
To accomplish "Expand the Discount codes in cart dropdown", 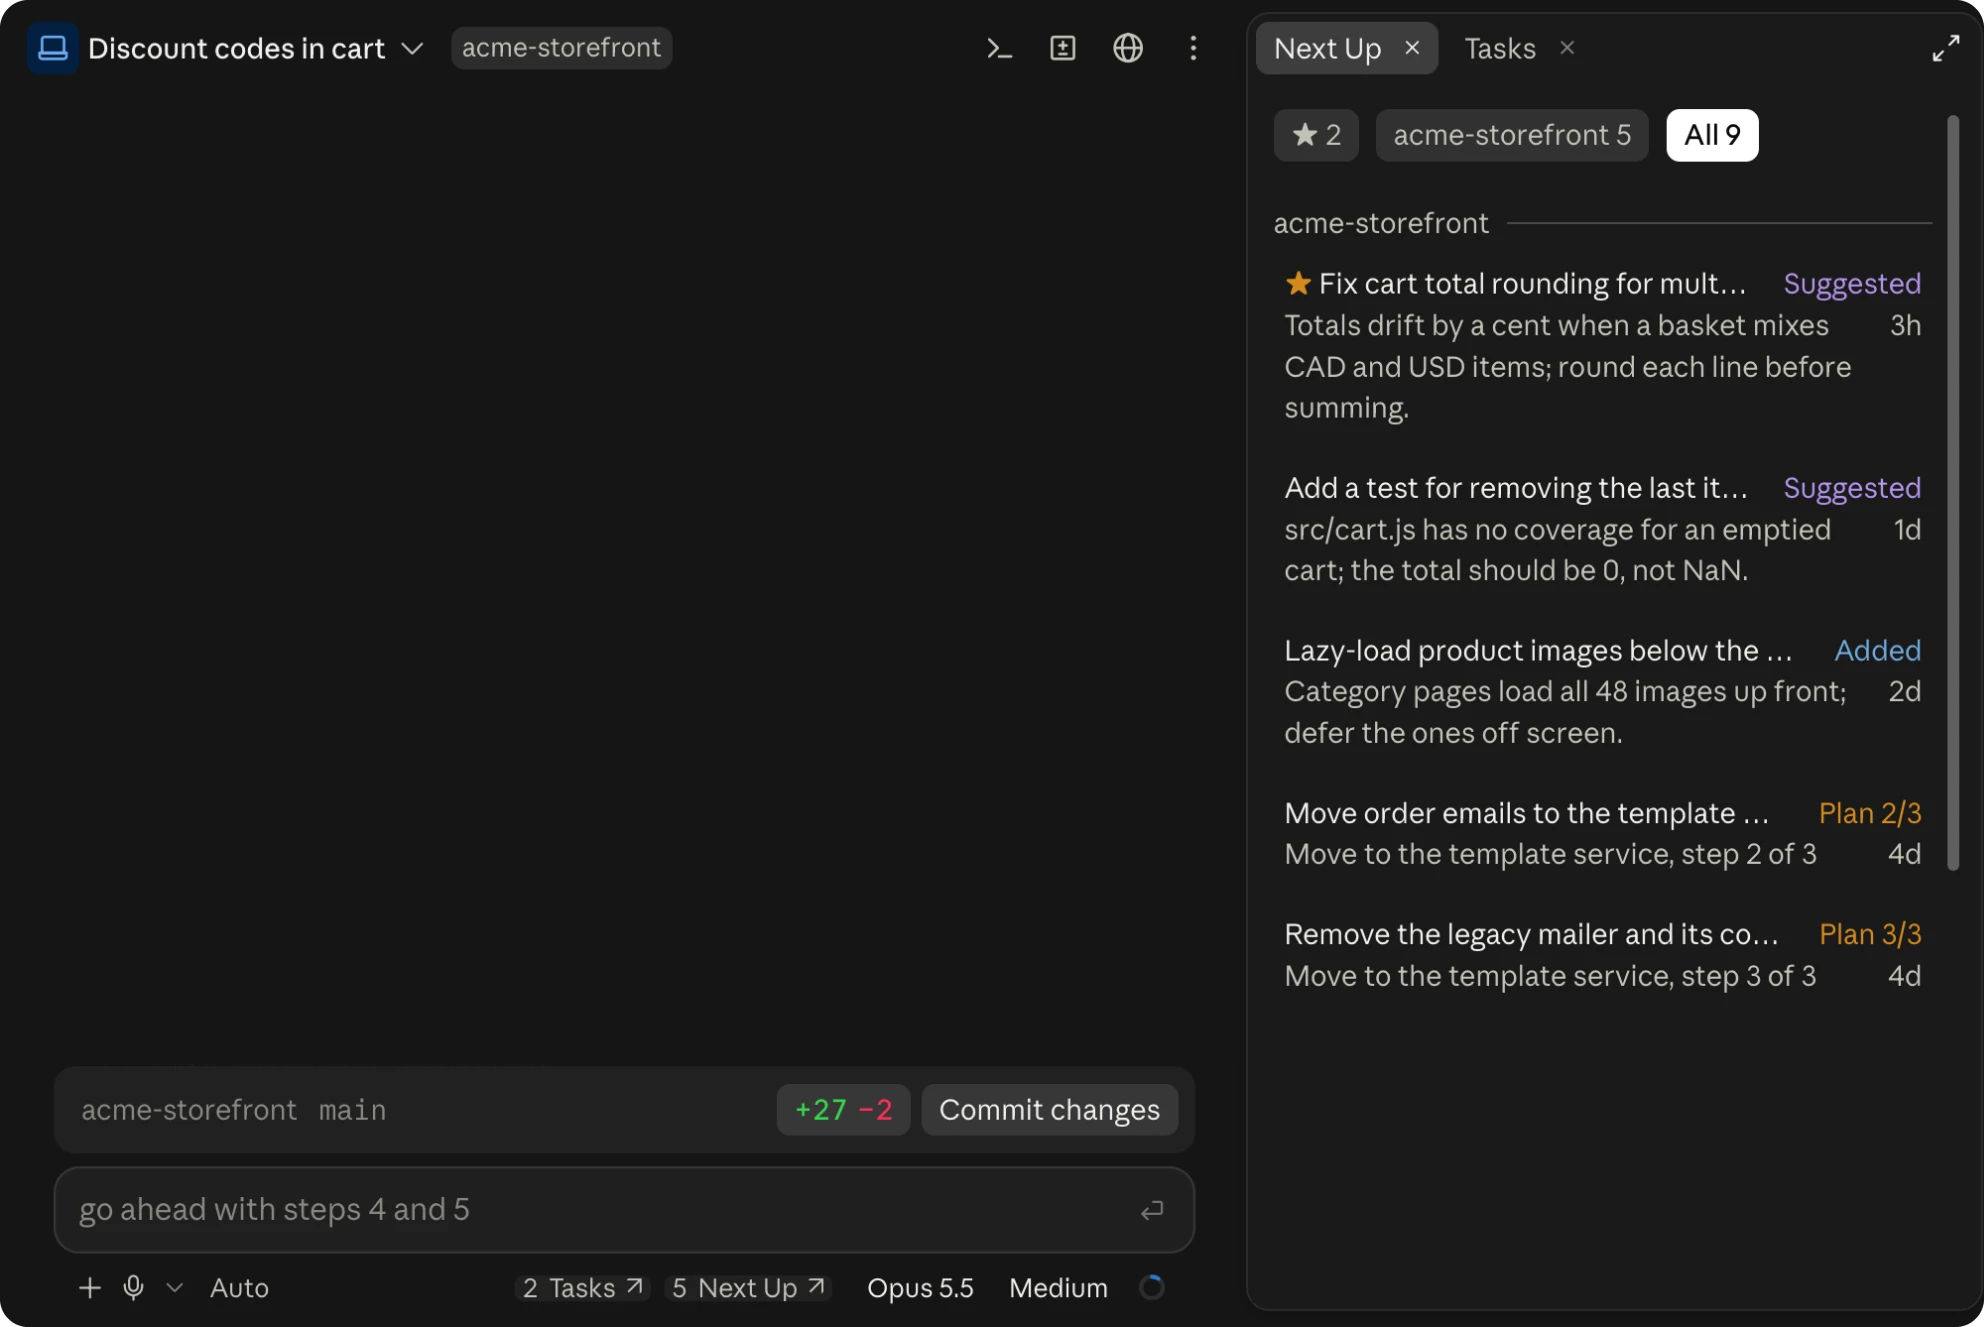I will coord(412,48).
